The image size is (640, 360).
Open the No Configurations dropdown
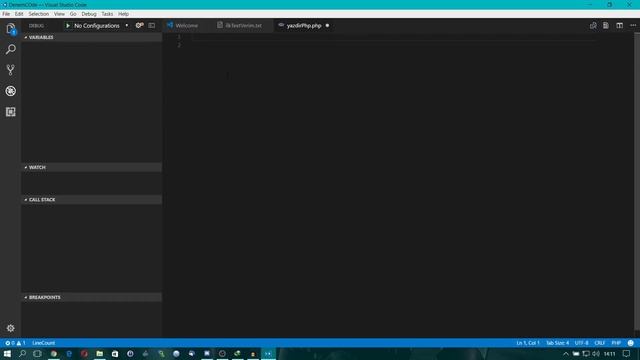(x=101, y=26)
